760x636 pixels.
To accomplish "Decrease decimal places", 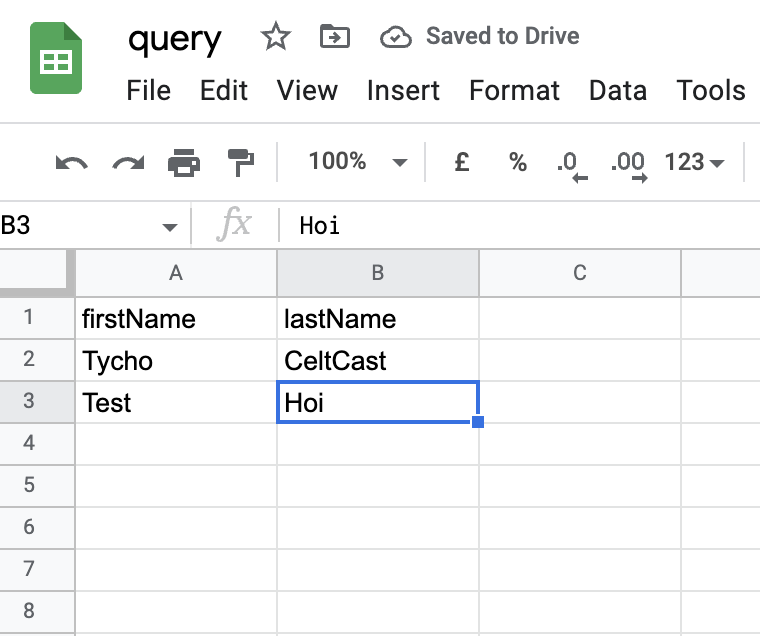I will tap(572, 166).
